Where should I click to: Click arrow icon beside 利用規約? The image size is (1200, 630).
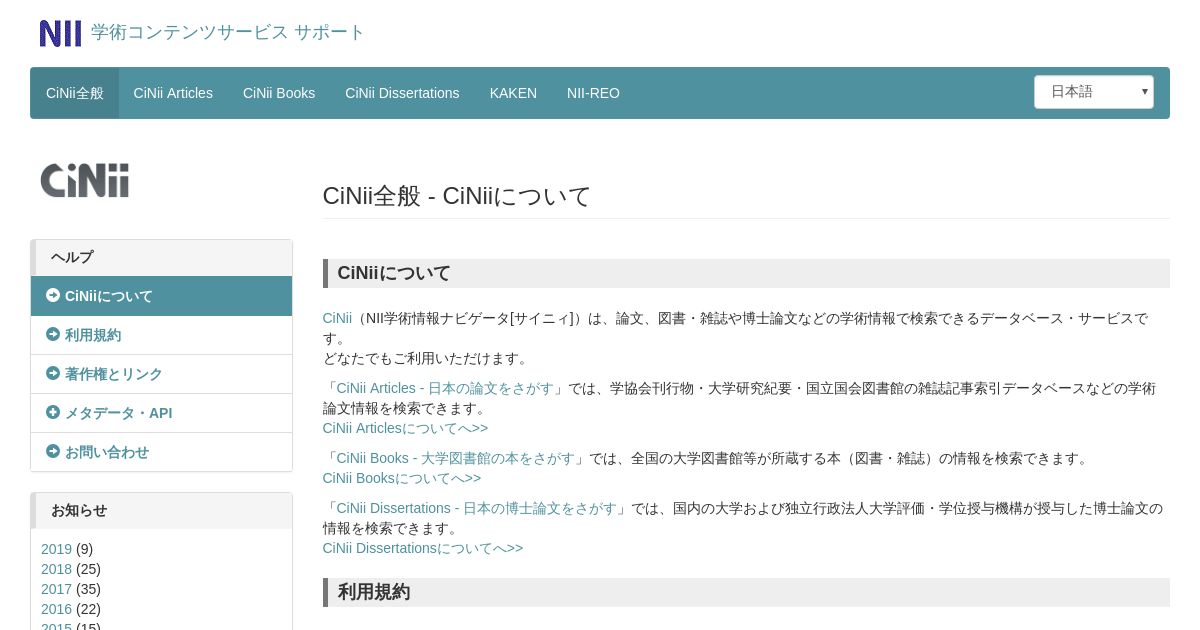53,335
